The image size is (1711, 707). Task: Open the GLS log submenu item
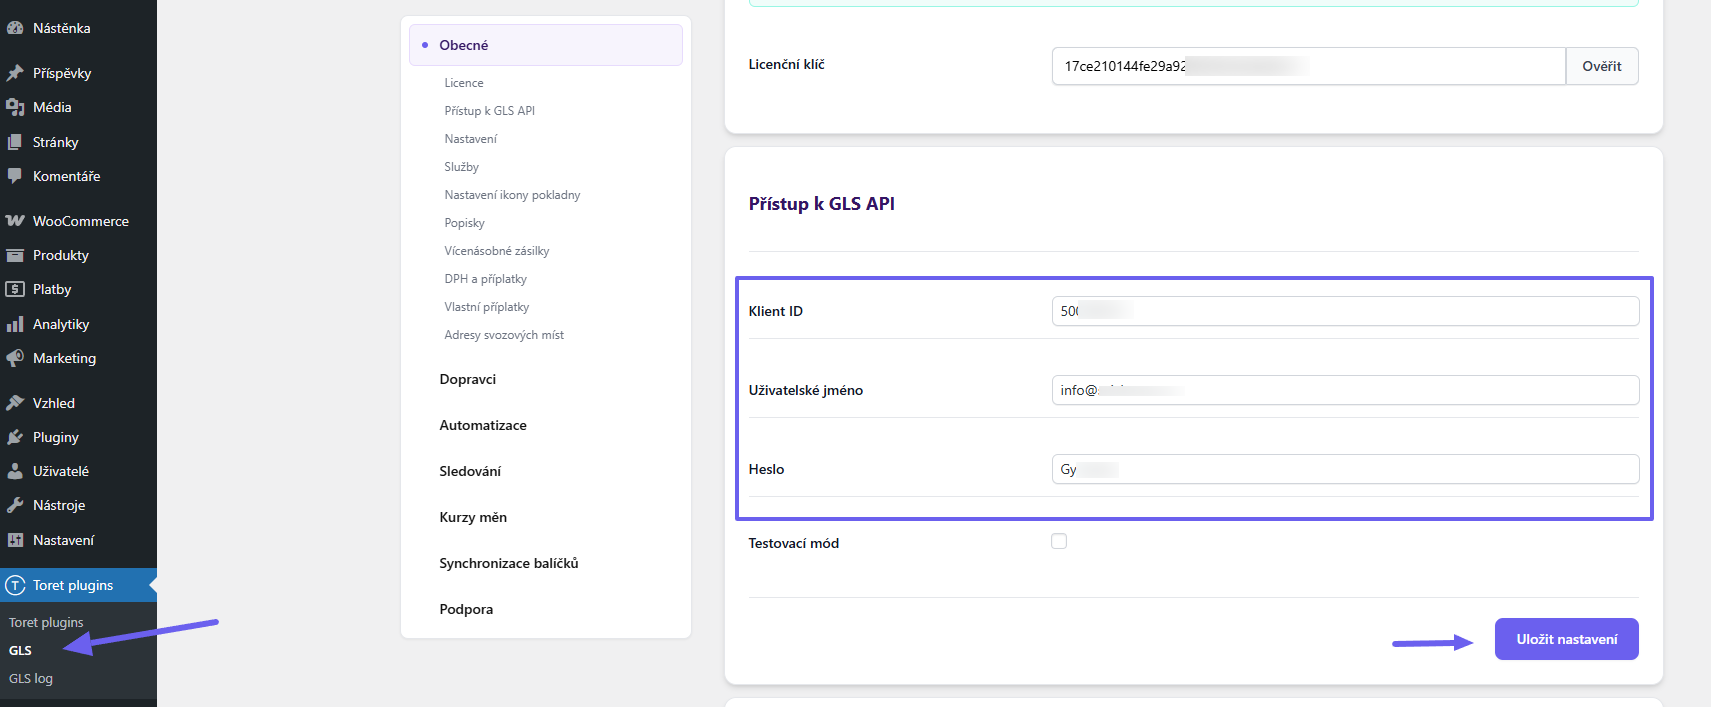click(31, 678)
